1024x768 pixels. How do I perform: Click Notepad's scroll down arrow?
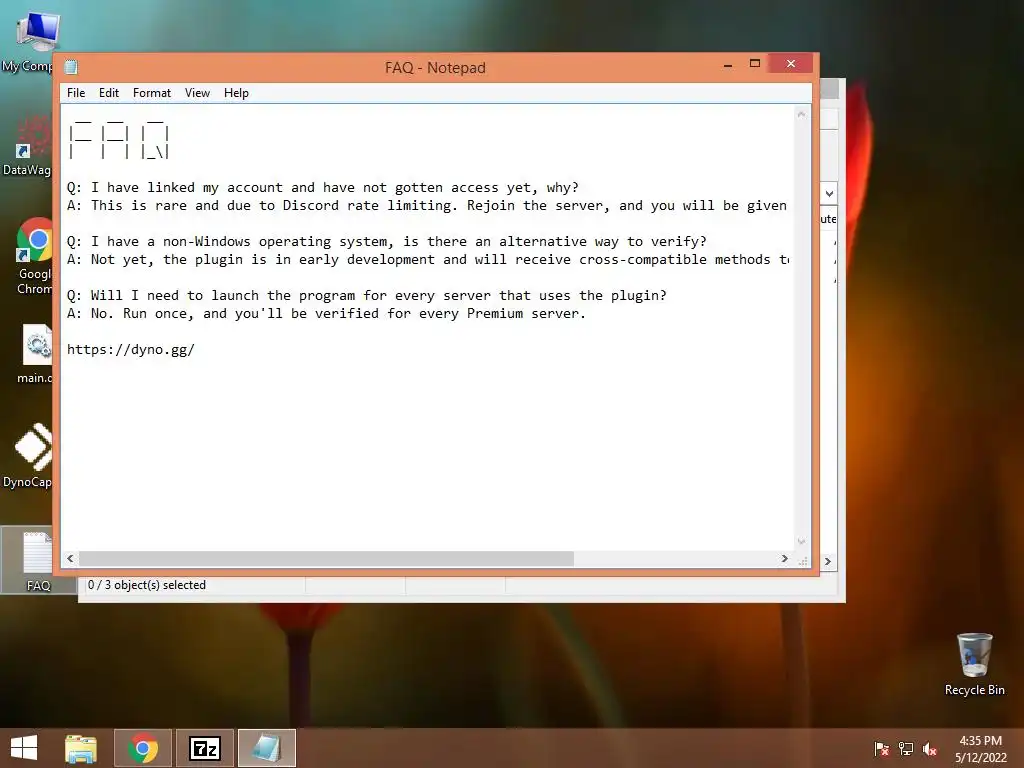(x=801, y=541)
